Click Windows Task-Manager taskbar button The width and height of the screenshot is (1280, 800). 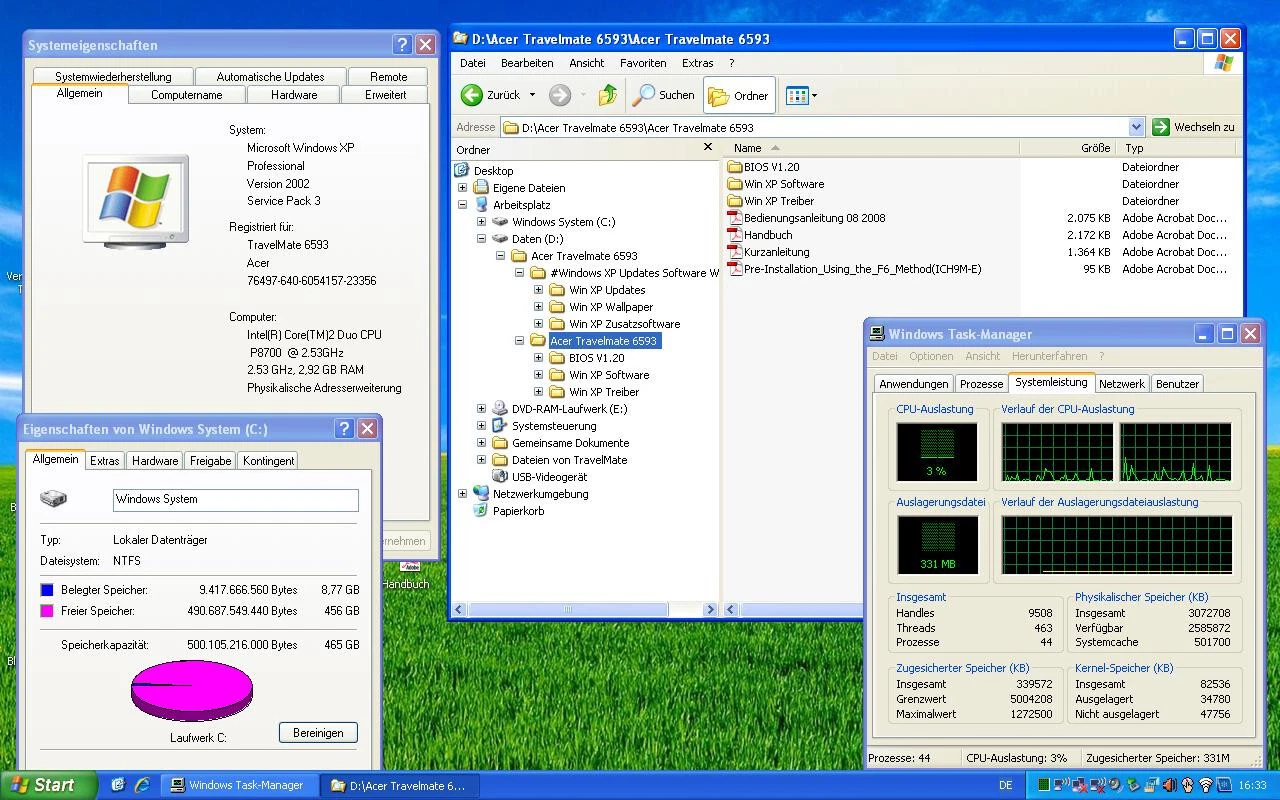pos(240,785)
